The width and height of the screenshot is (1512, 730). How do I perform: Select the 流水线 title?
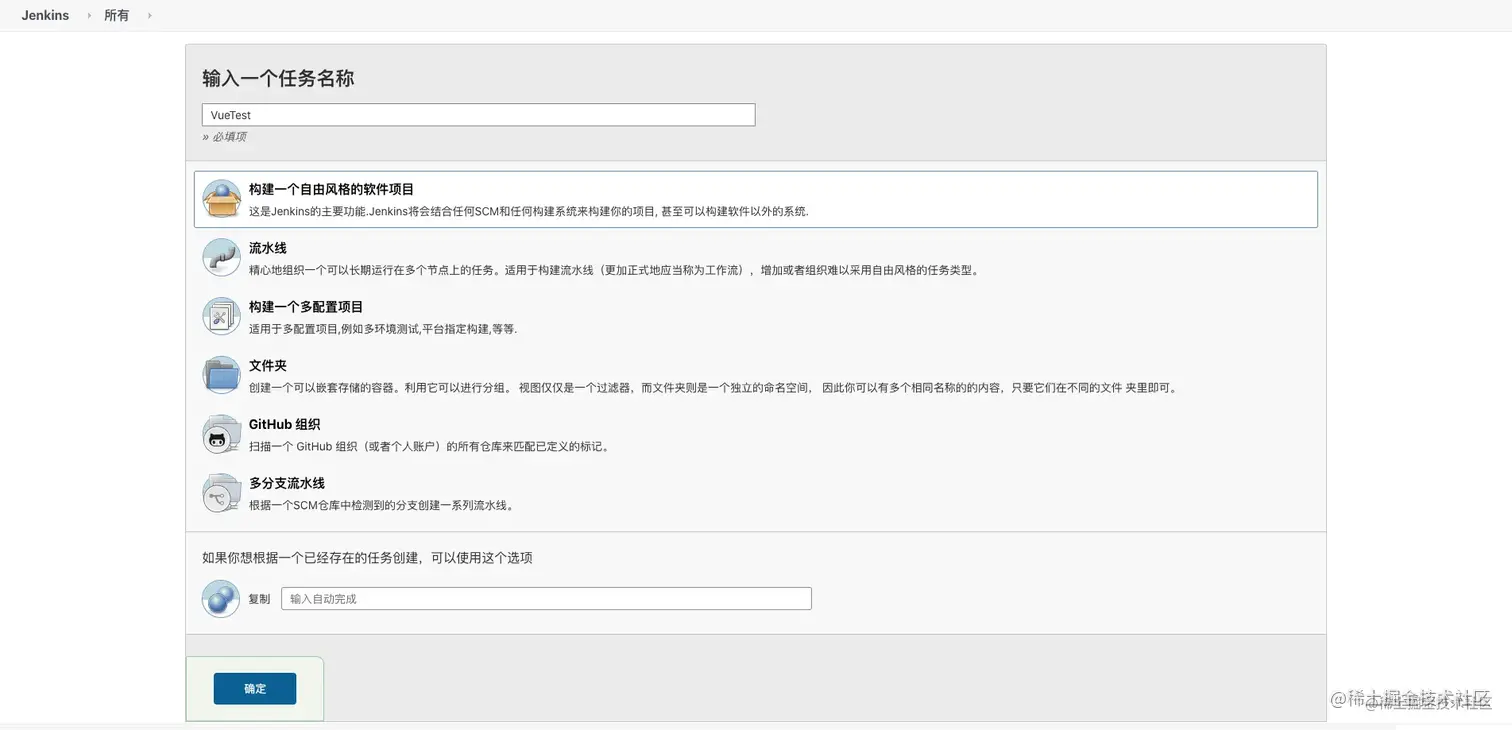point(268,248)
